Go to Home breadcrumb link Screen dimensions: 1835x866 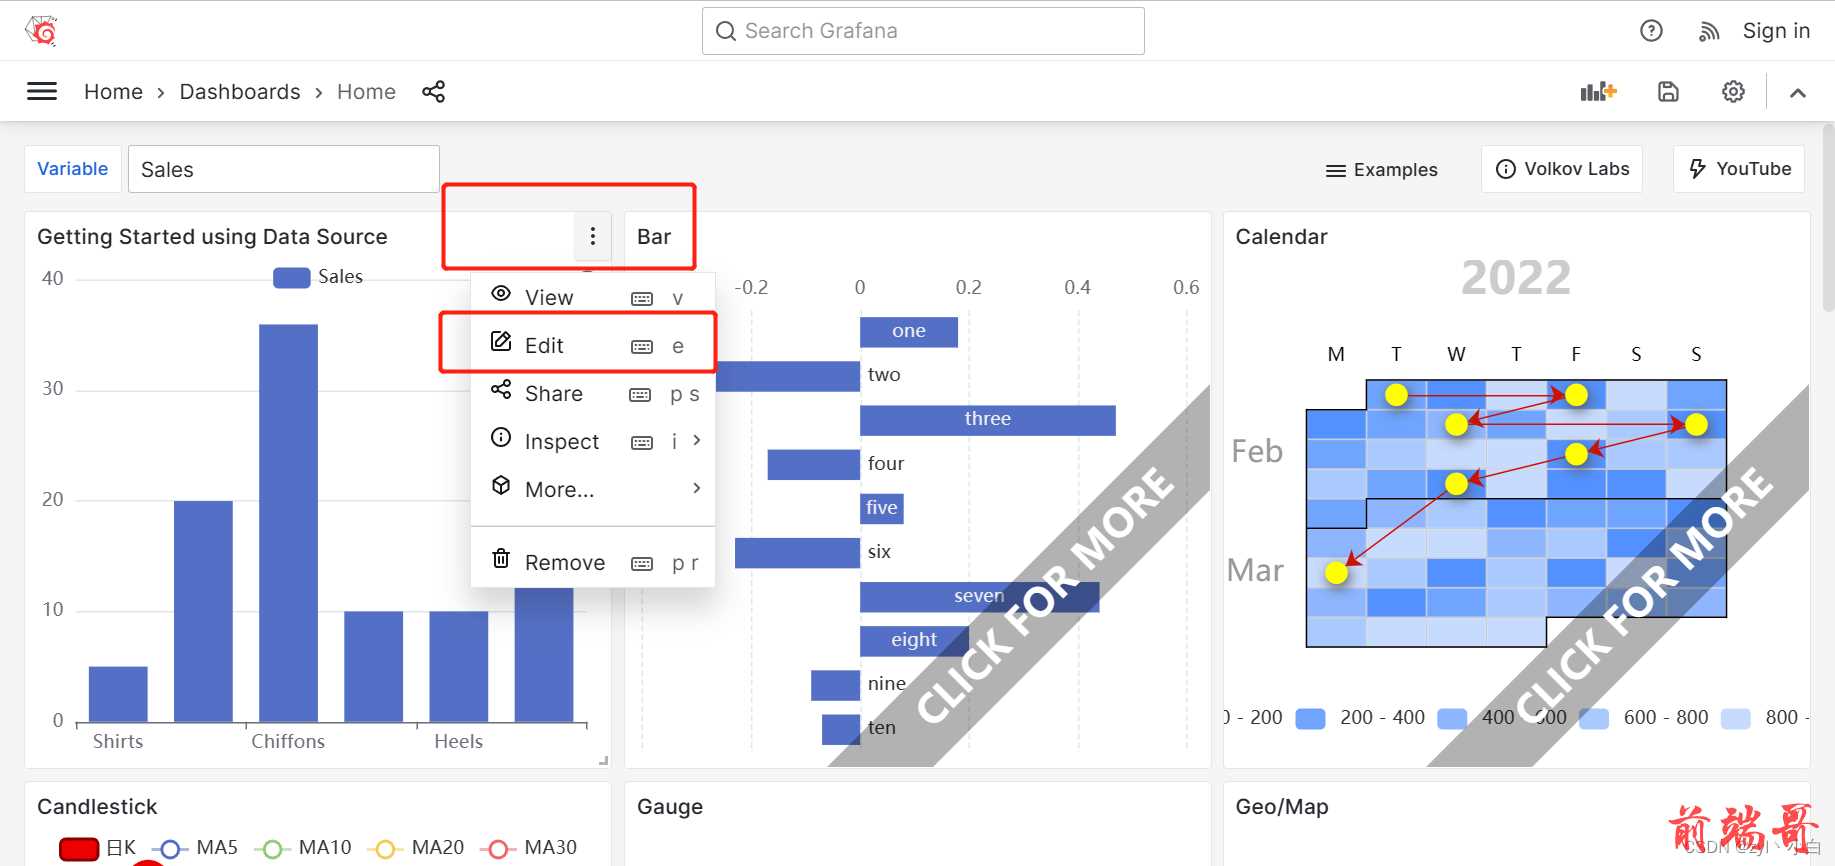(113, 92)
